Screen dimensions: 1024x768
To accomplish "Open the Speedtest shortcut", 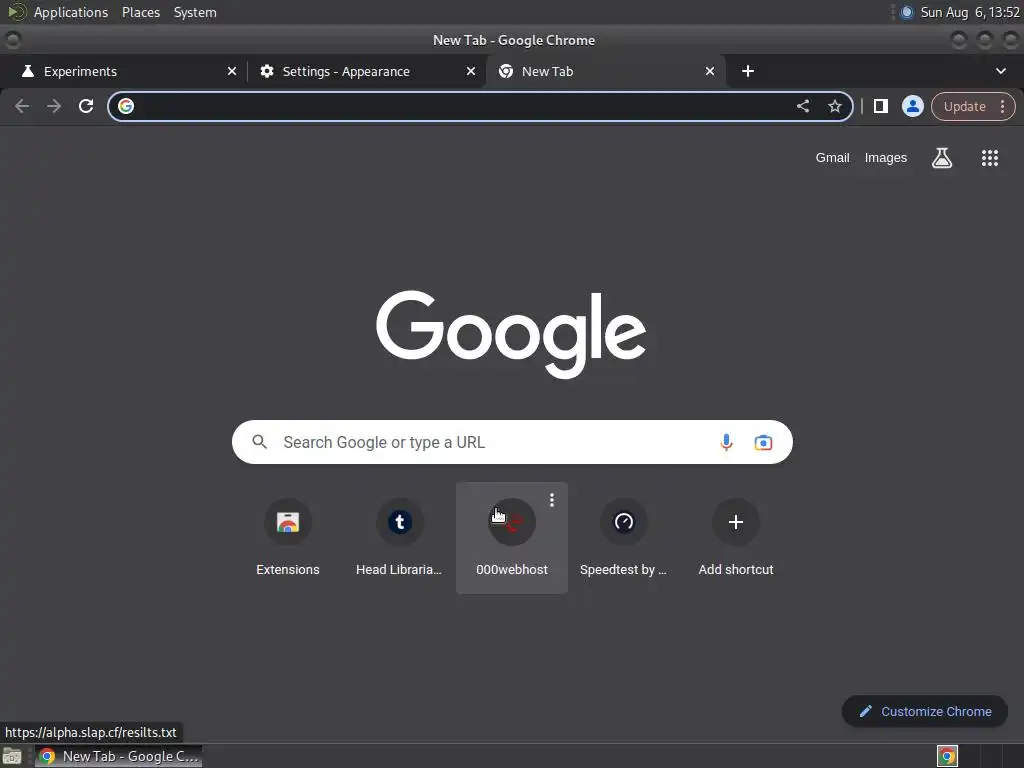I will point(623,538).
